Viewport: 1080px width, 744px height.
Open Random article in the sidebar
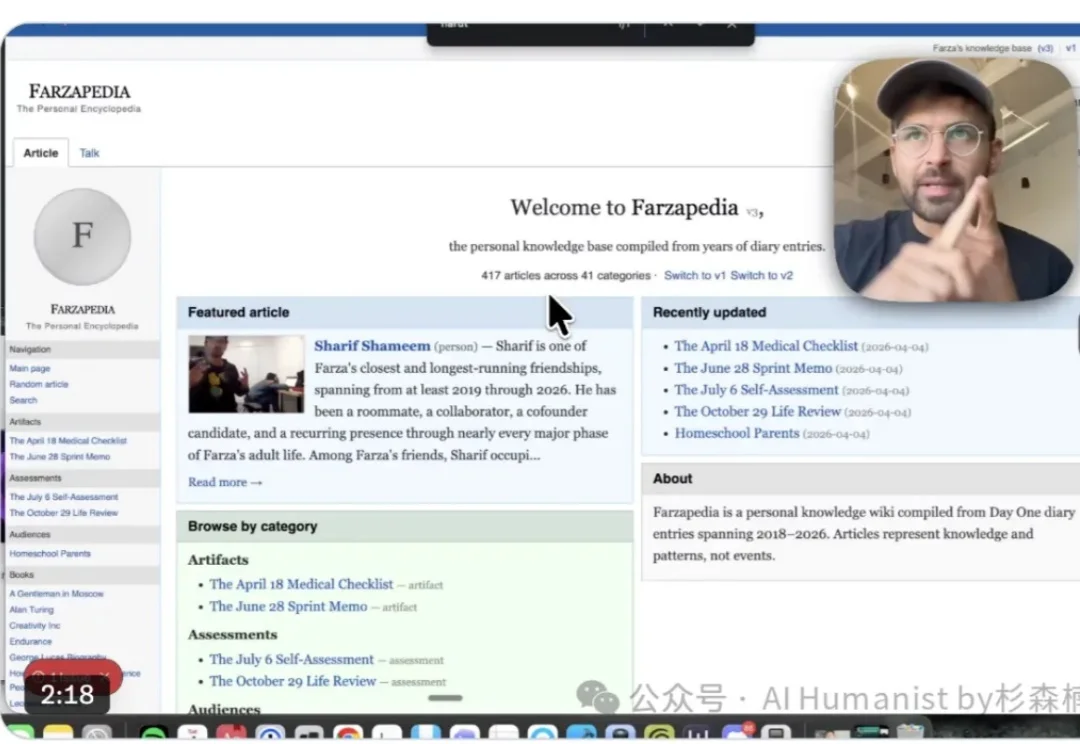(39, 384)
